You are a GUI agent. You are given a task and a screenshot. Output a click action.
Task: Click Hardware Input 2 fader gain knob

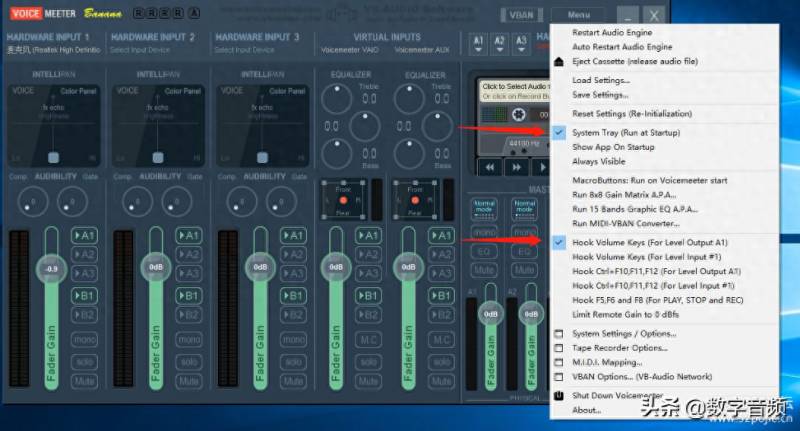(156, 267)
